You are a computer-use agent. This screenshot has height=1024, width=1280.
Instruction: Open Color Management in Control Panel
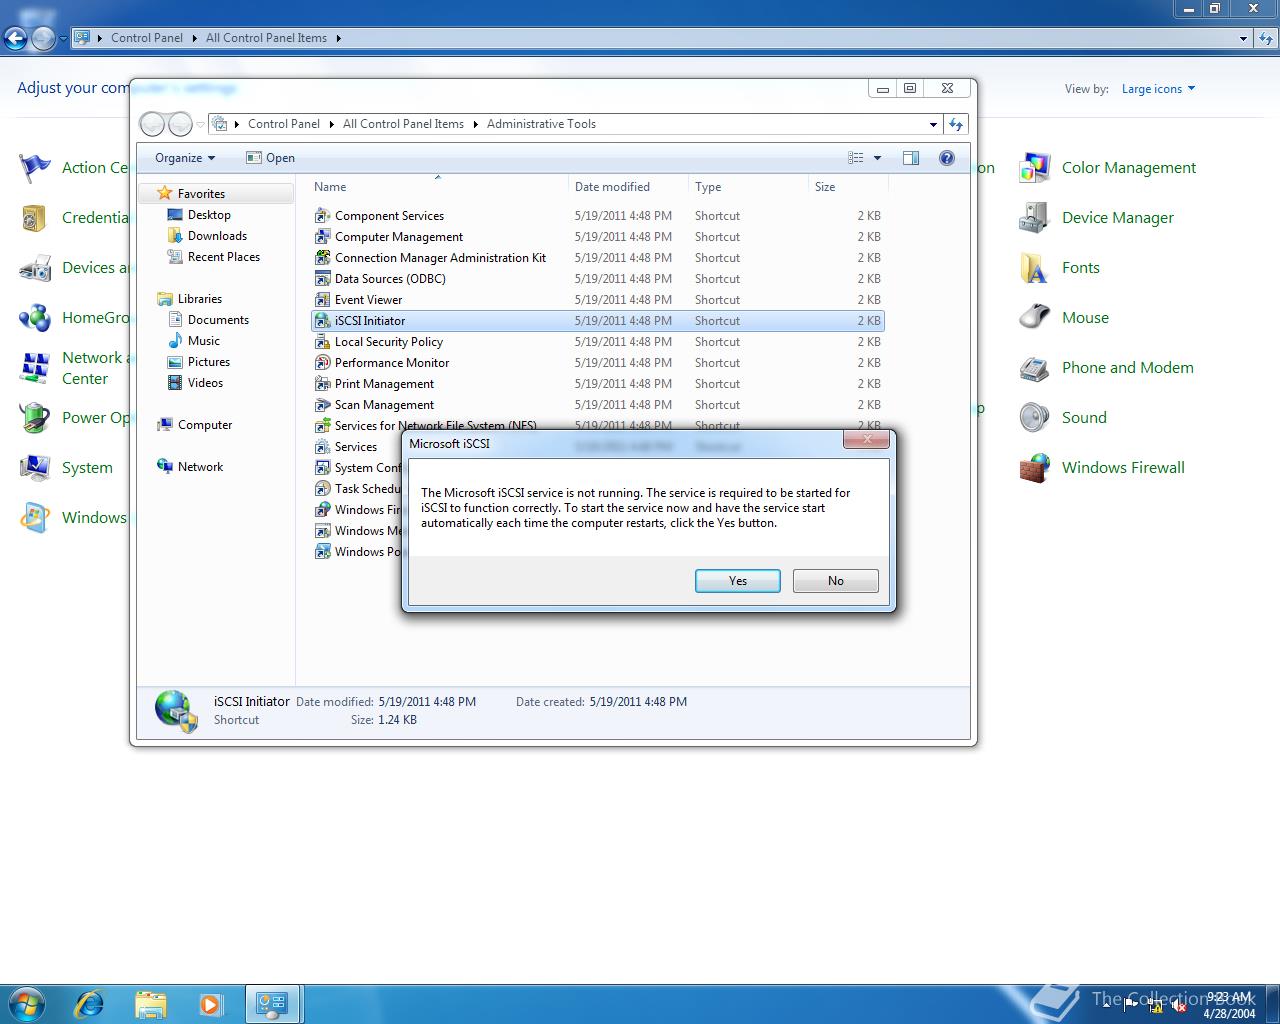[x=1107, y=168]
